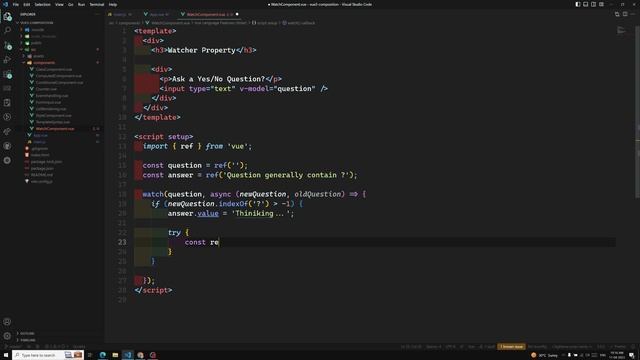The height and width of the screenshot is (360, 640).
Task: Click the taskbar clock
Action: (x=617, y=355)
